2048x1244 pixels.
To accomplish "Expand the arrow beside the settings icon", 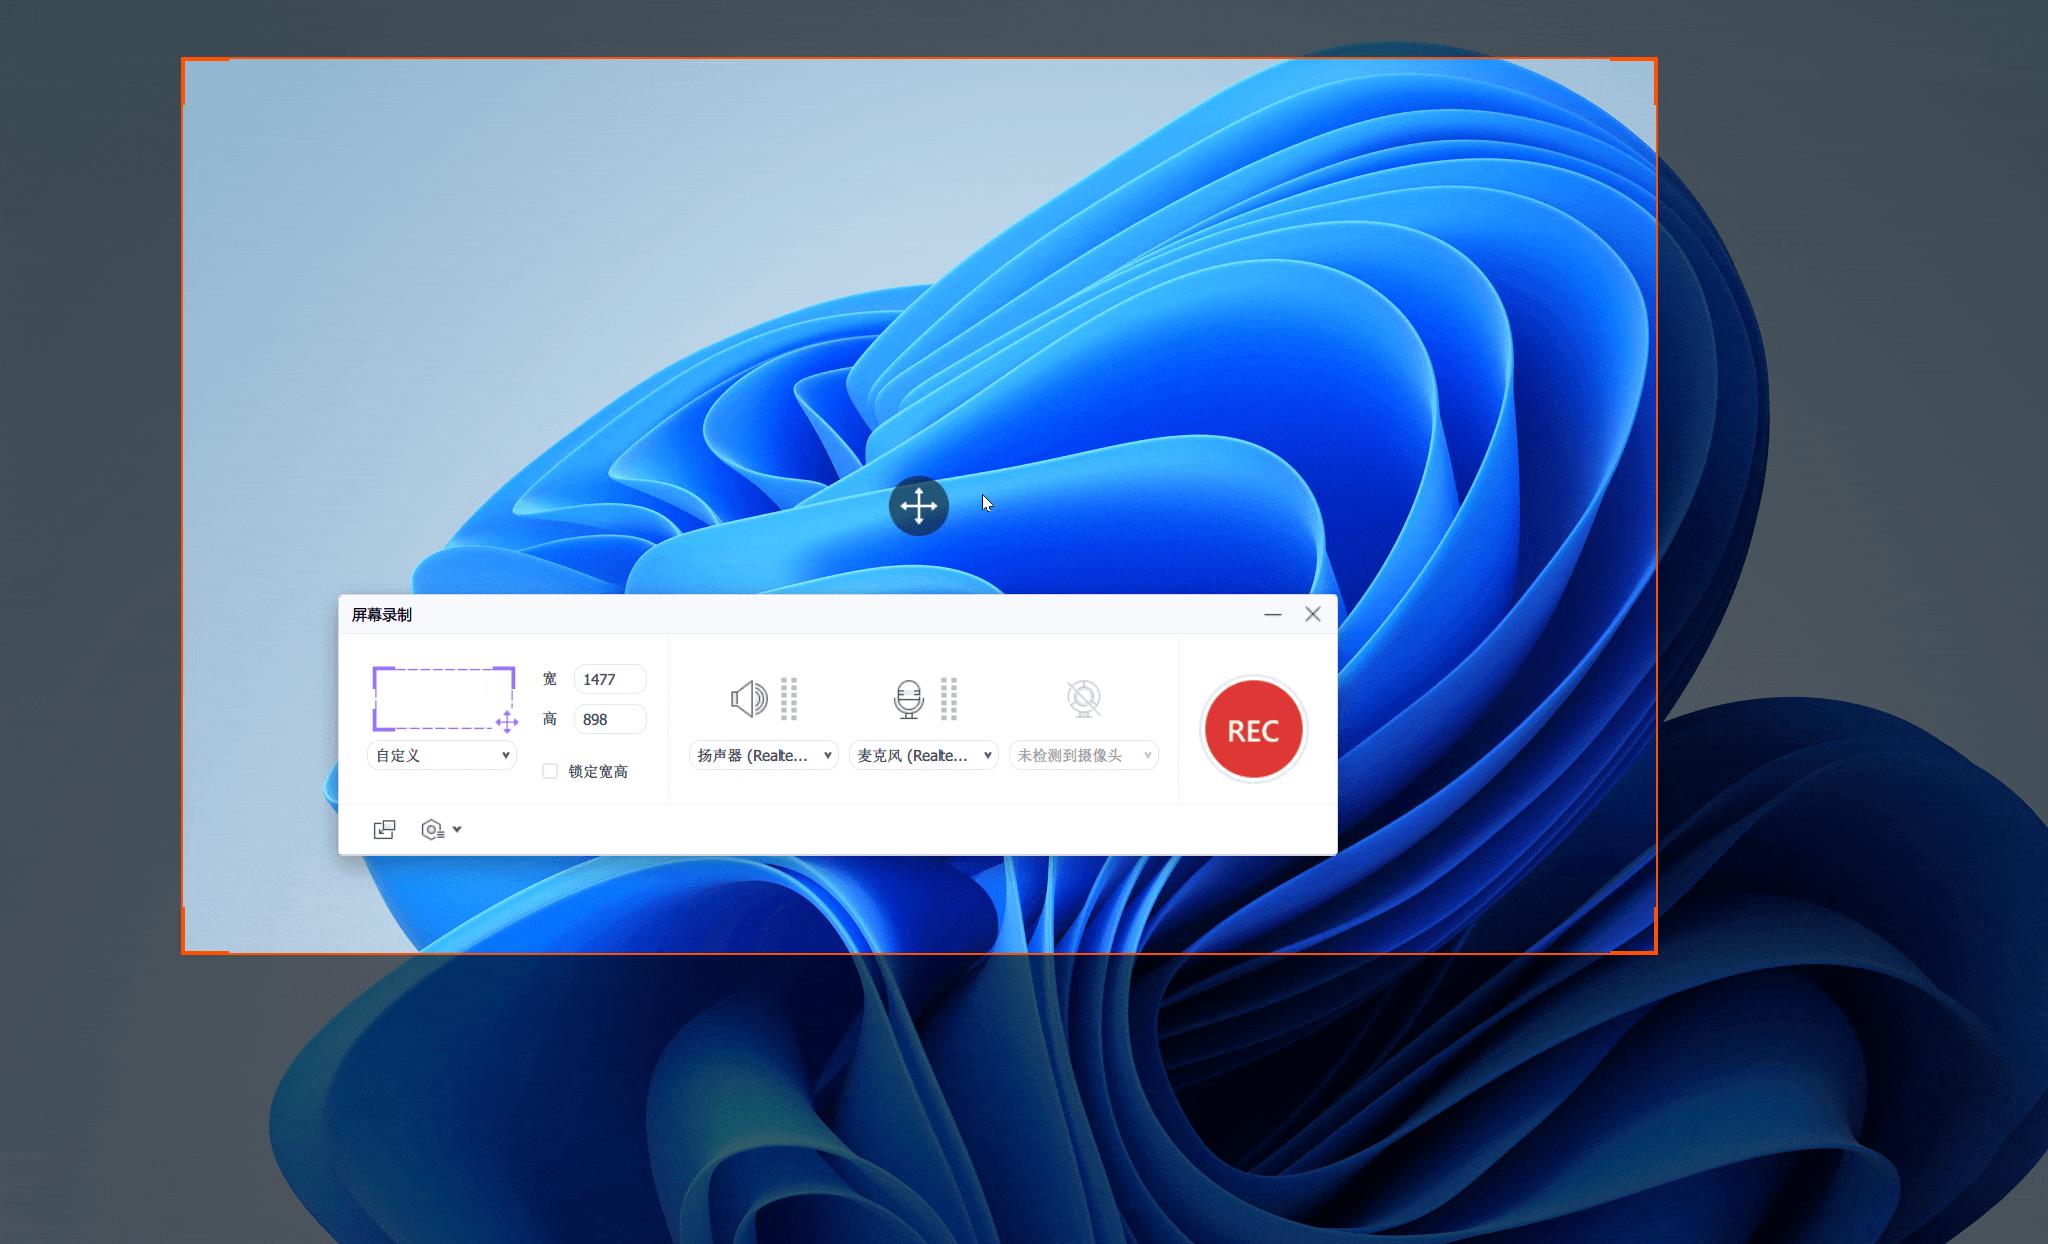I will [457, 829].
